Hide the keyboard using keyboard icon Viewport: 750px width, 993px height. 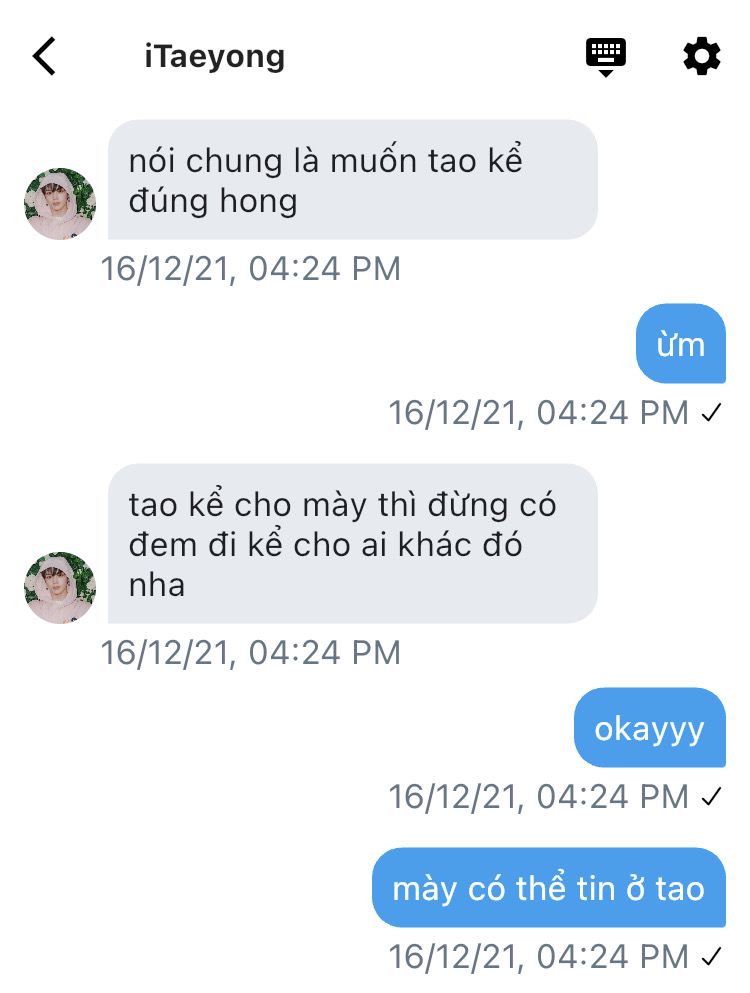click(x=606, y=57)
